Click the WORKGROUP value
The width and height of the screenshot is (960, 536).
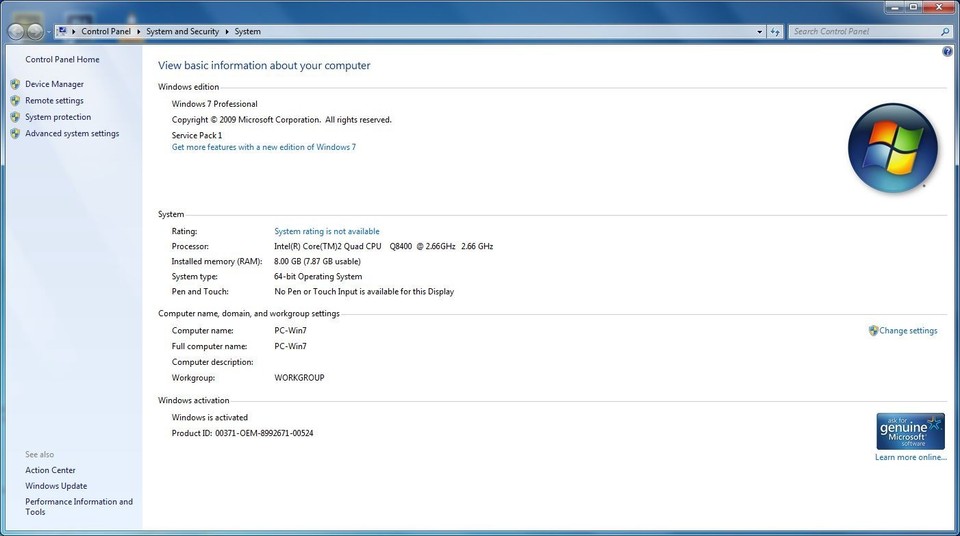(x=299, y=378)
